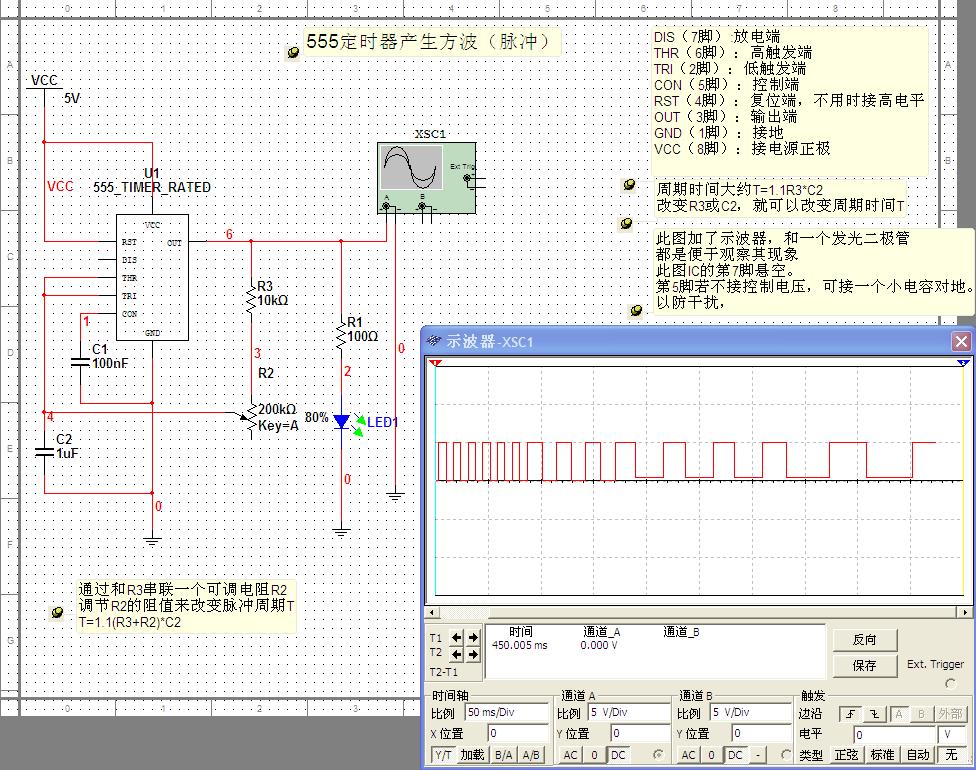Move cursor T2 right with arrow
Screen dimensions: 976x770
473,654
